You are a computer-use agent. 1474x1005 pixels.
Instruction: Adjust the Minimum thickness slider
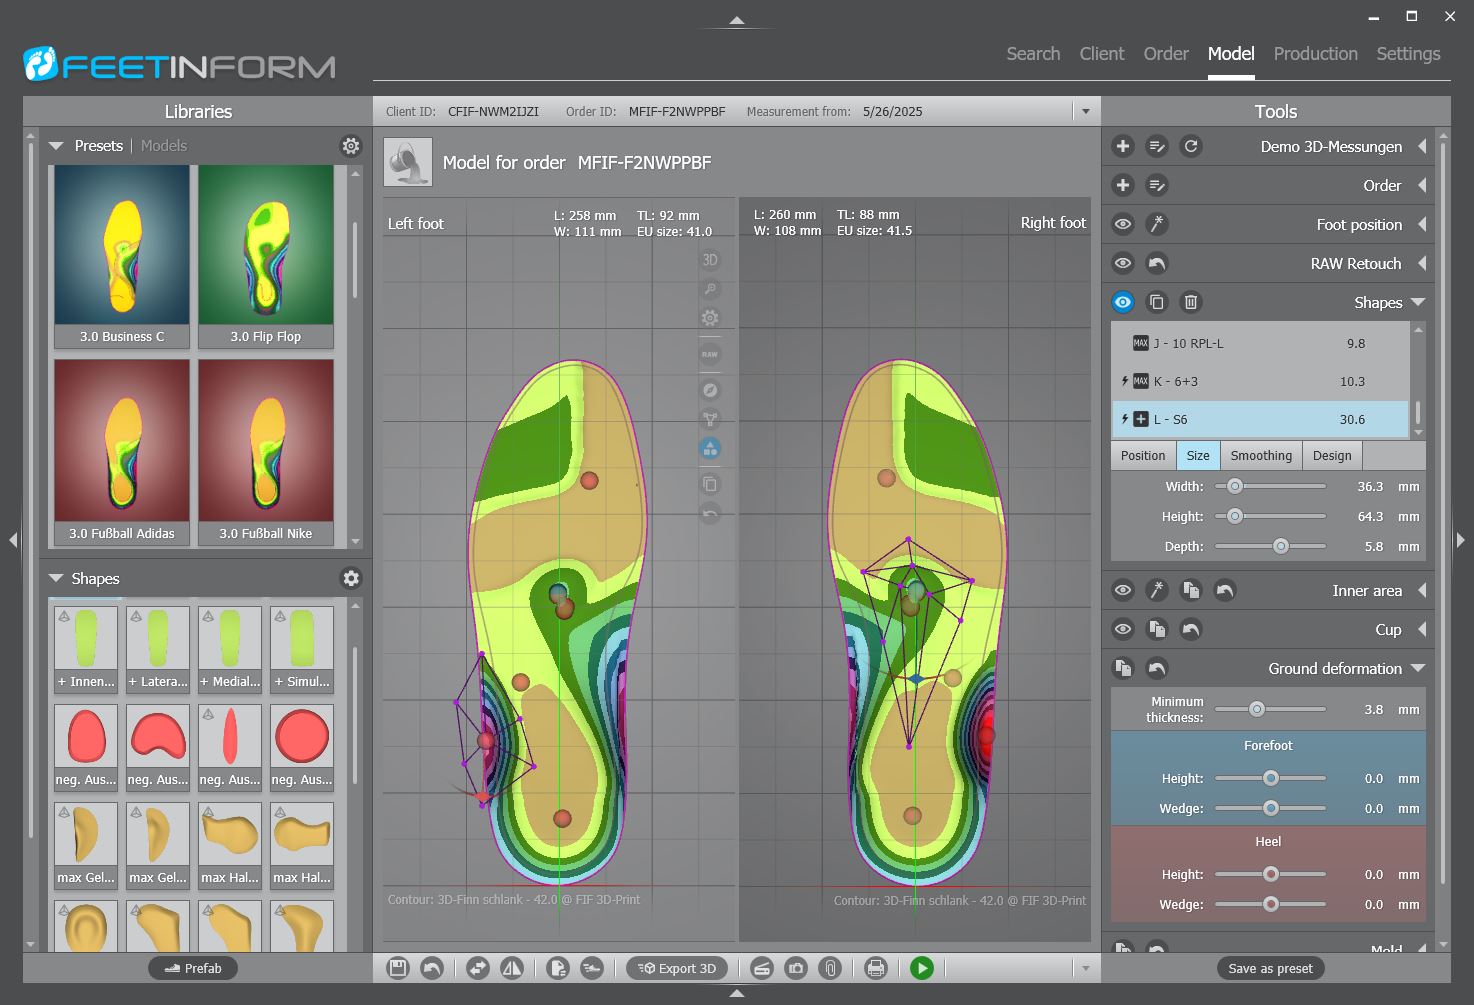[x=1258, y=708]
